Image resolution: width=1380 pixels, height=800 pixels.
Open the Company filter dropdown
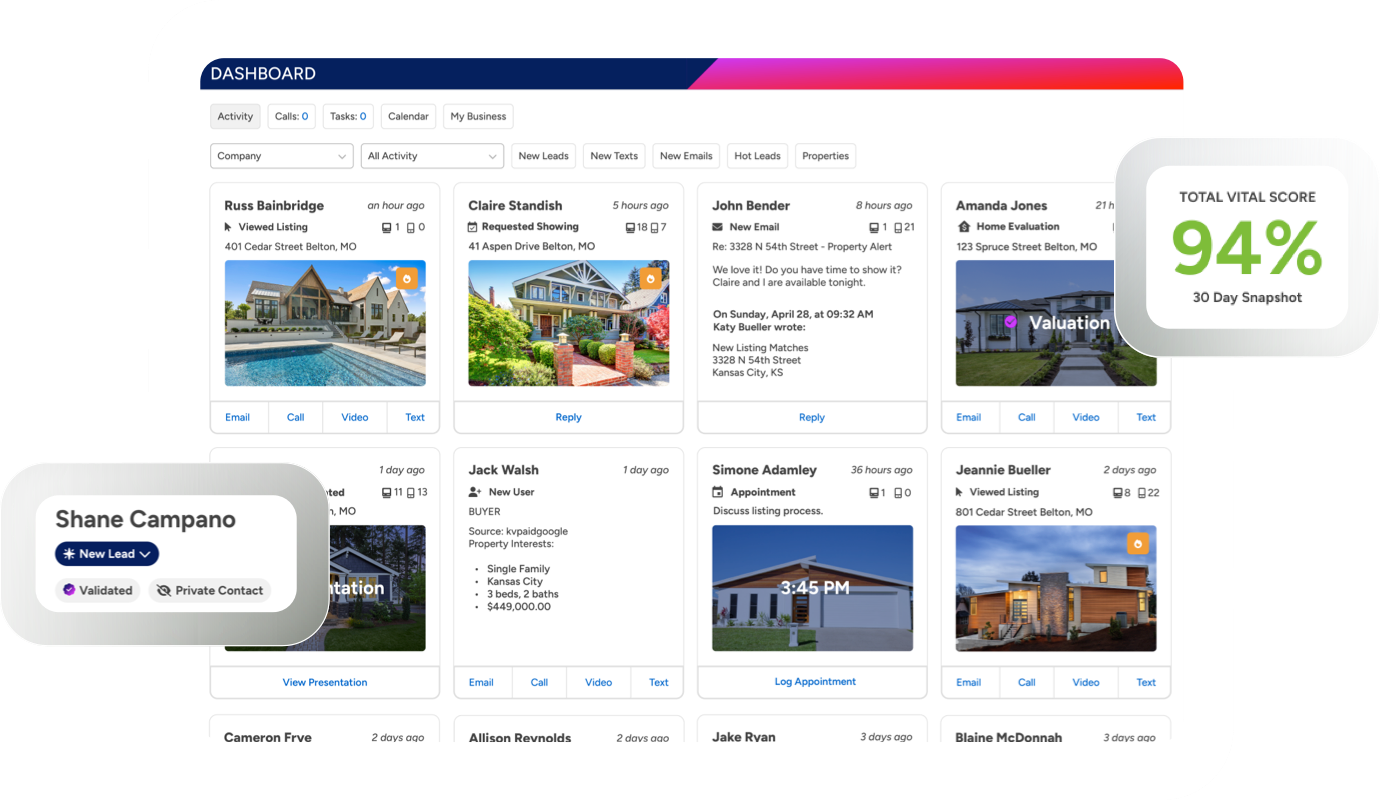coord(281,156)
